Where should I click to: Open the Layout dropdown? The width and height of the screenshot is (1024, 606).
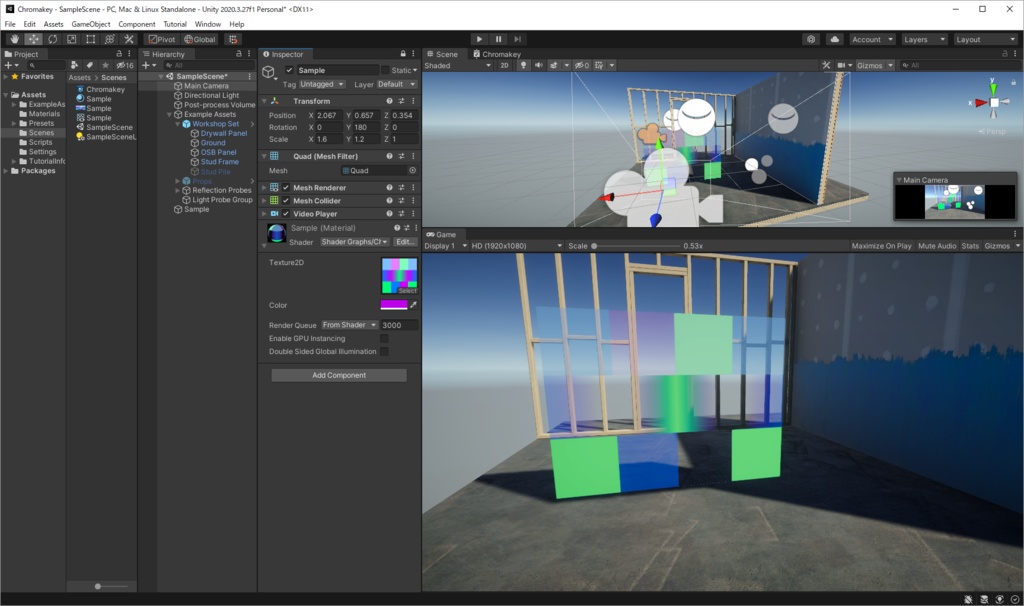(985, 39)
